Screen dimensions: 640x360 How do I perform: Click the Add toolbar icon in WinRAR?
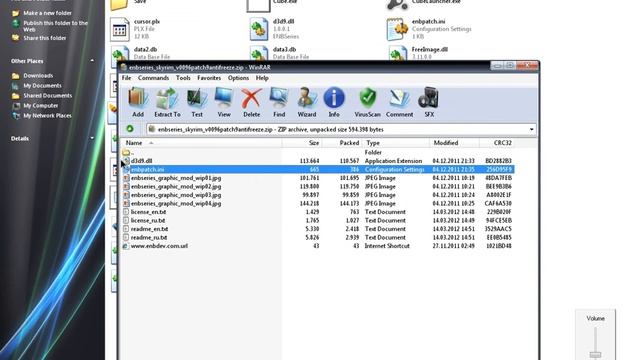pos(138,98)
